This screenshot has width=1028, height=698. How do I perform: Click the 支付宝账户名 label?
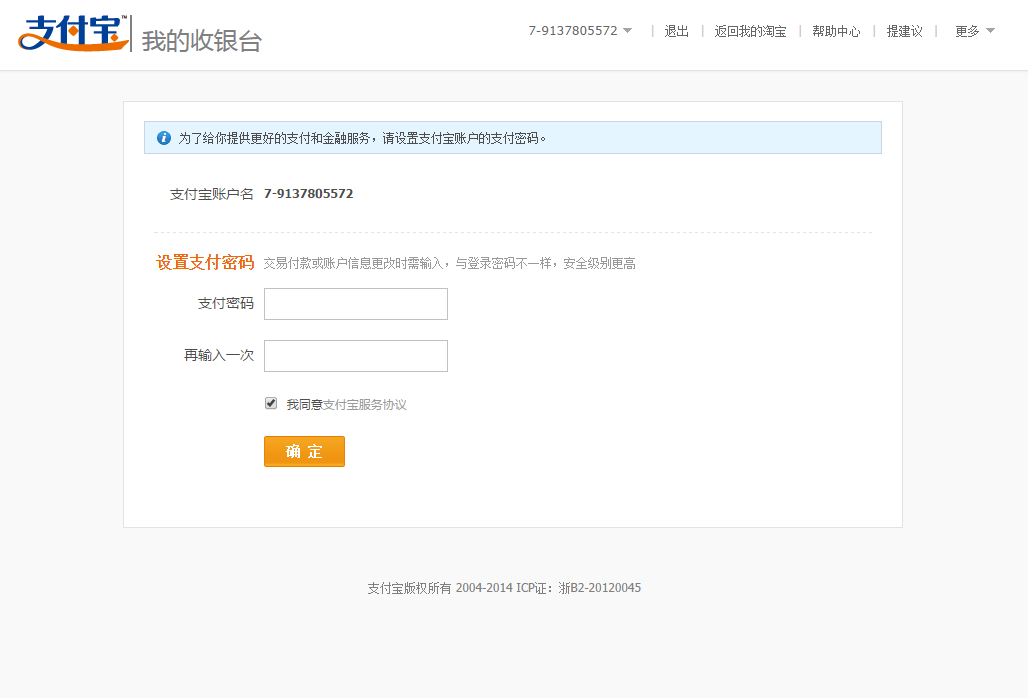[211, 194]
